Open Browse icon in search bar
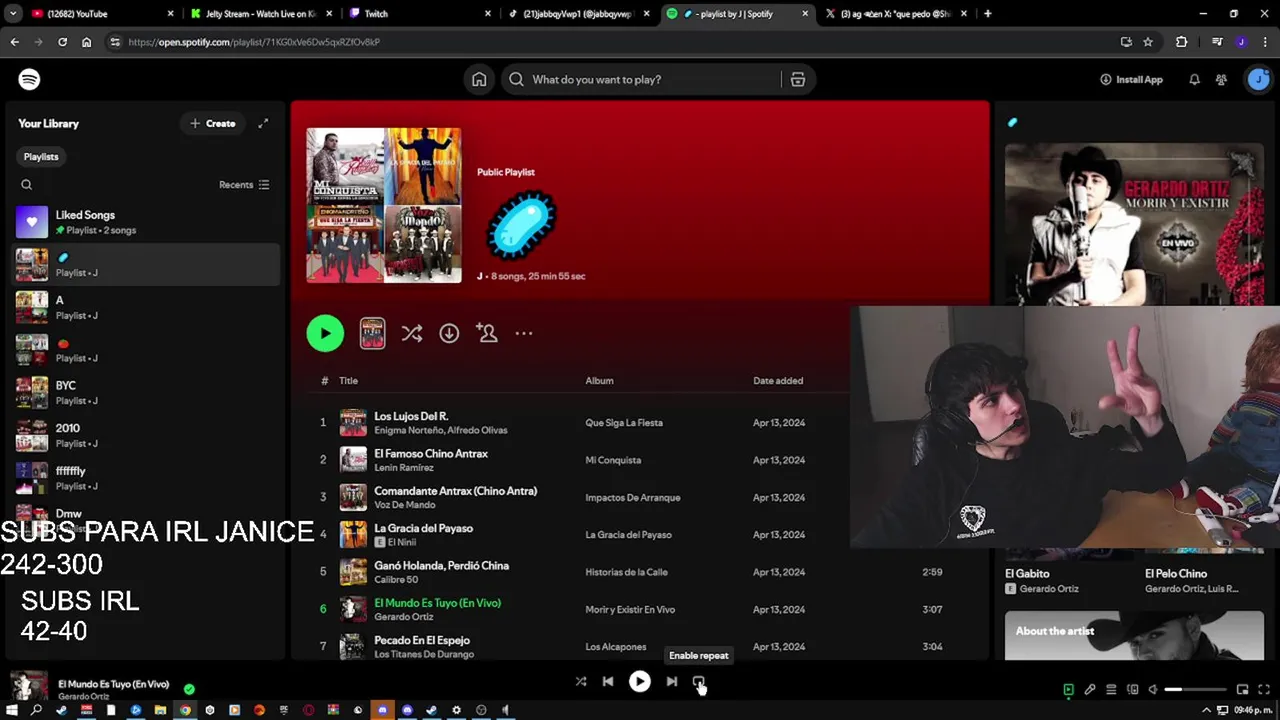Viewport: 1280px width, 720px height. 798,80
